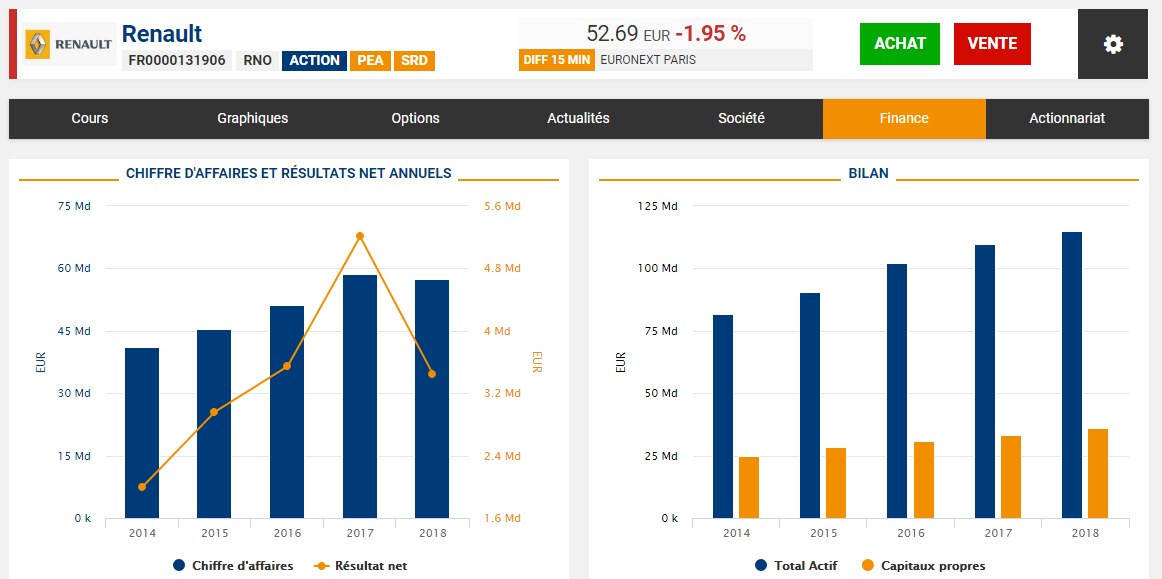Switch to the Graphiques tab
The height and width of the screenshot is (579, 1162).
253,119
